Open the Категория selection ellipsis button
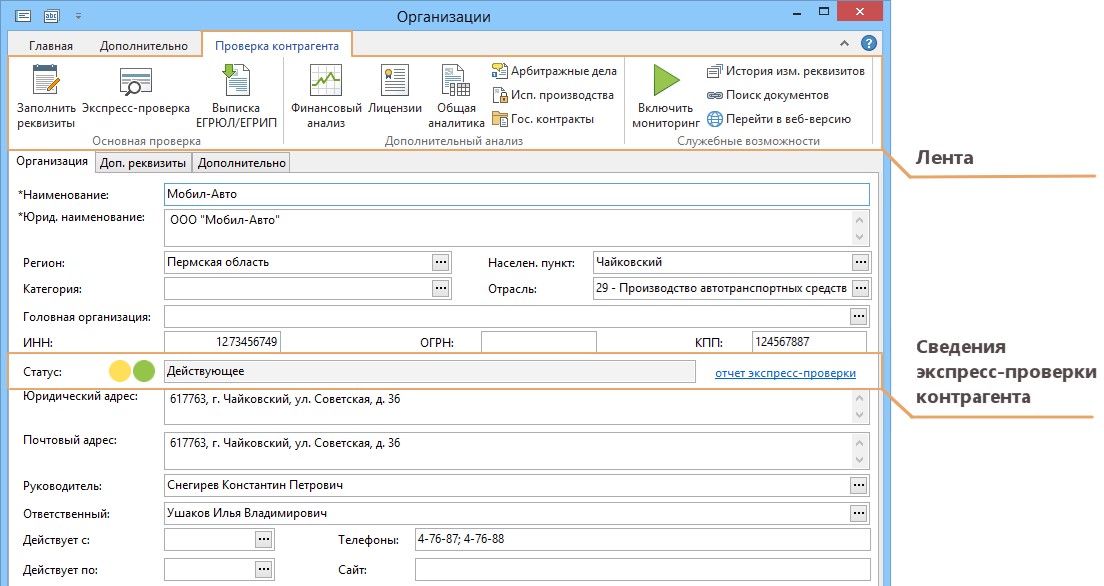 pos(441,288)
